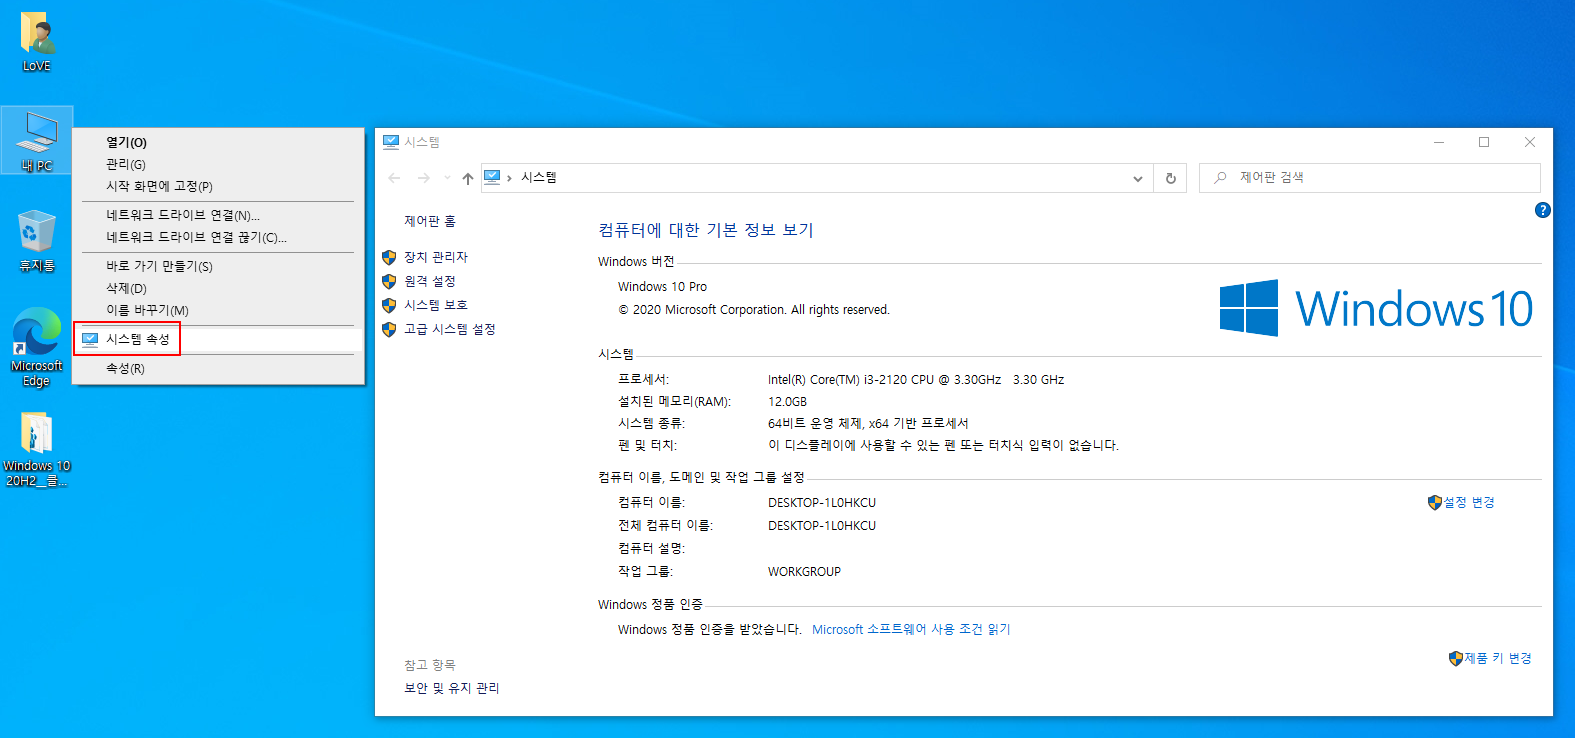Click the 제어판 검색 search field
This screenshot has width=1575, height=738.
click(x=1370, y=178)
